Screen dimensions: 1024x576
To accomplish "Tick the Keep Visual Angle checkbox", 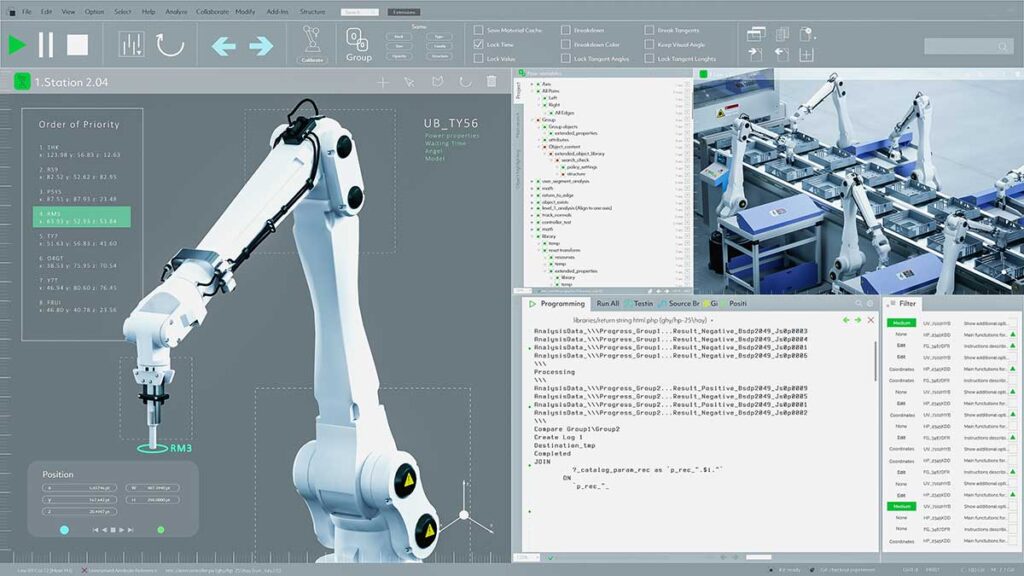I will tap(649, 44).
